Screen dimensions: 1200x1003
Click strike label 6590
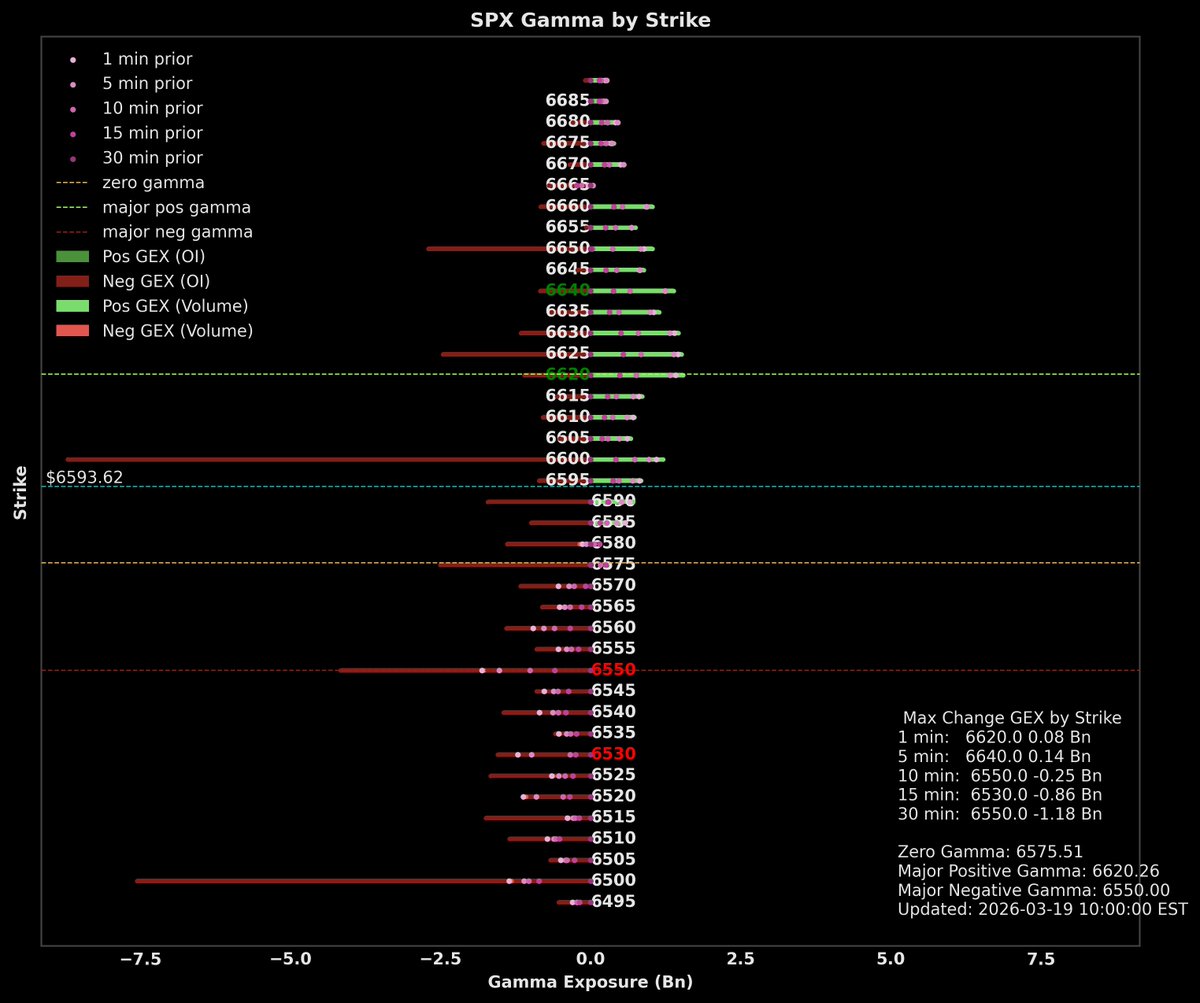613,501
